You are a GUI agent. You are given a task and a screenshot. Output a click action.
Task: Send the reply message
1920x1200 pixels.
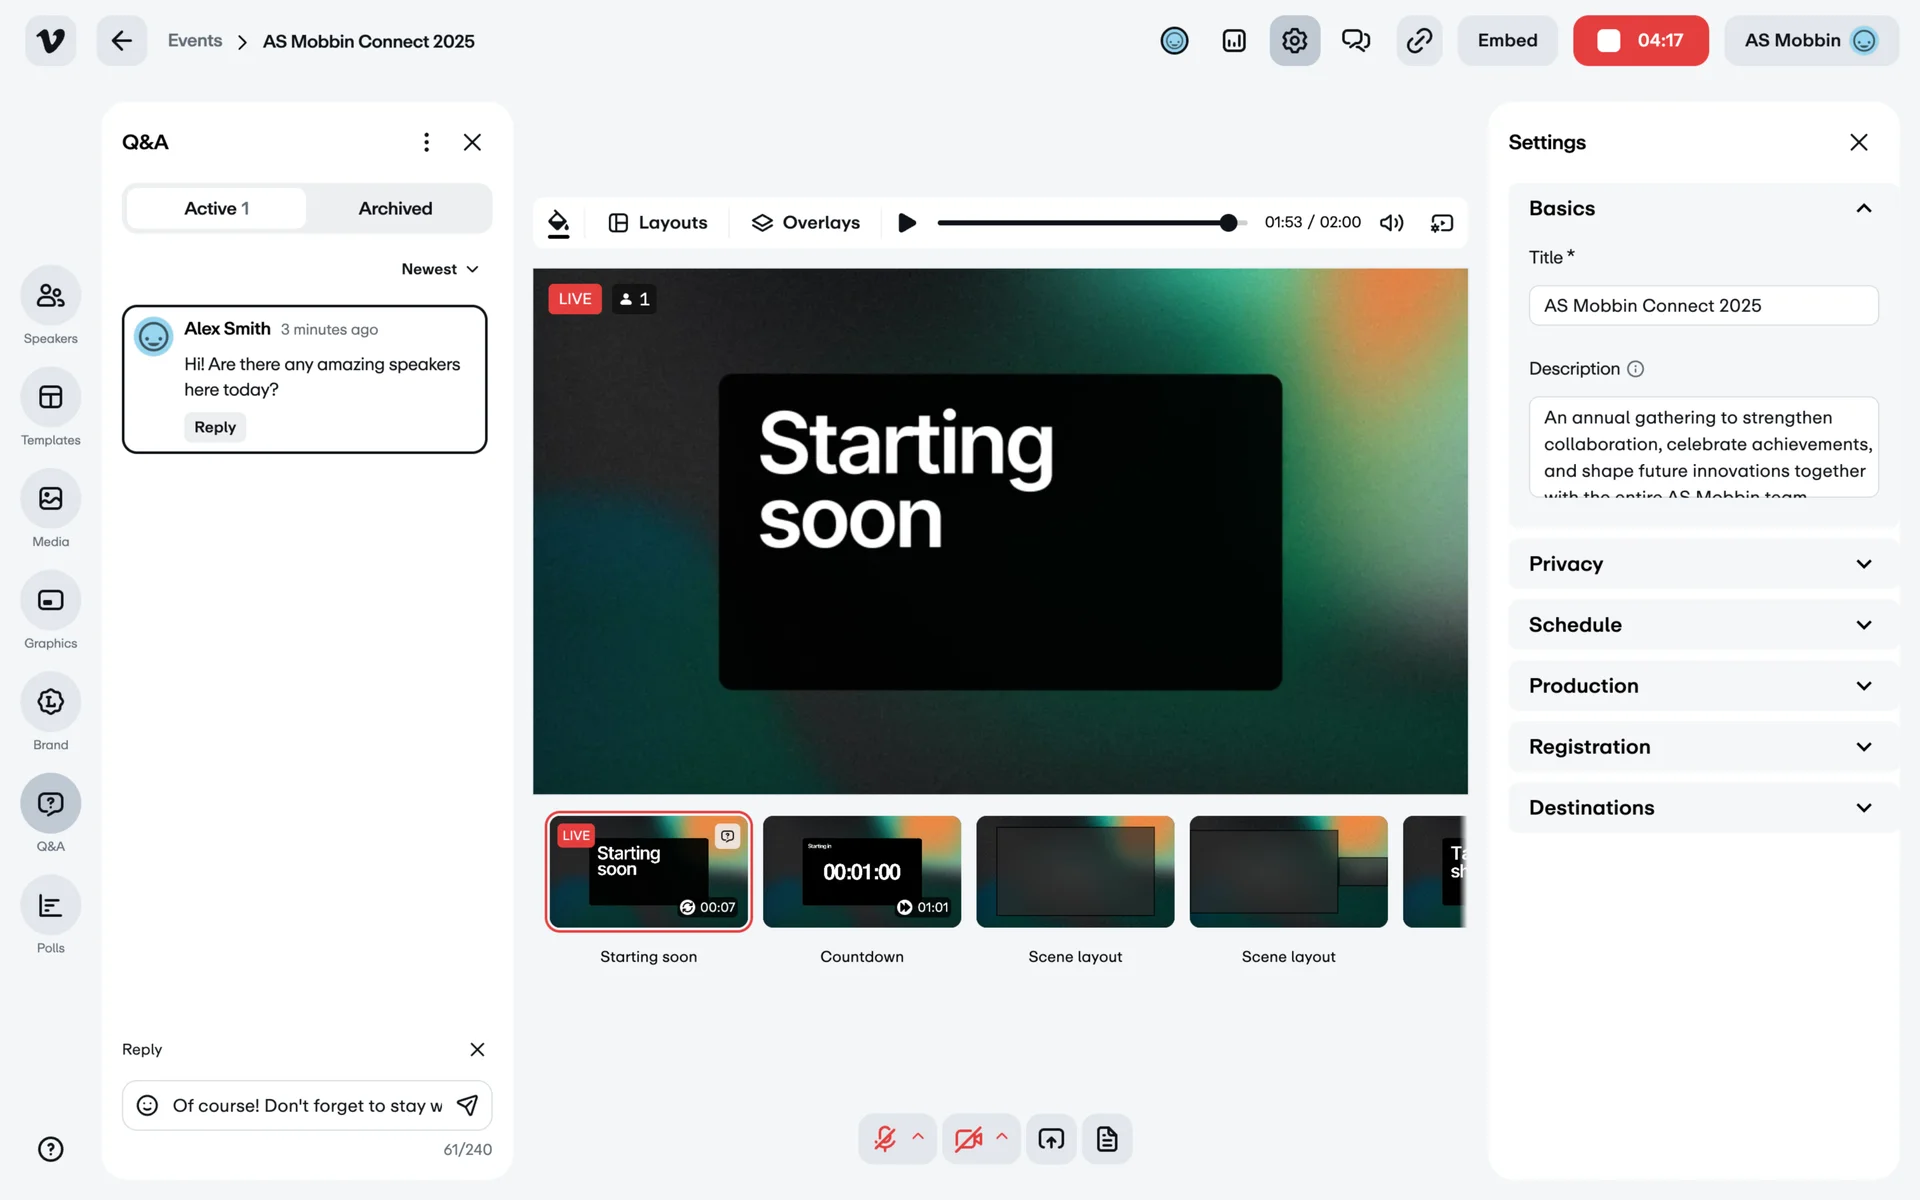[467, 1105]
